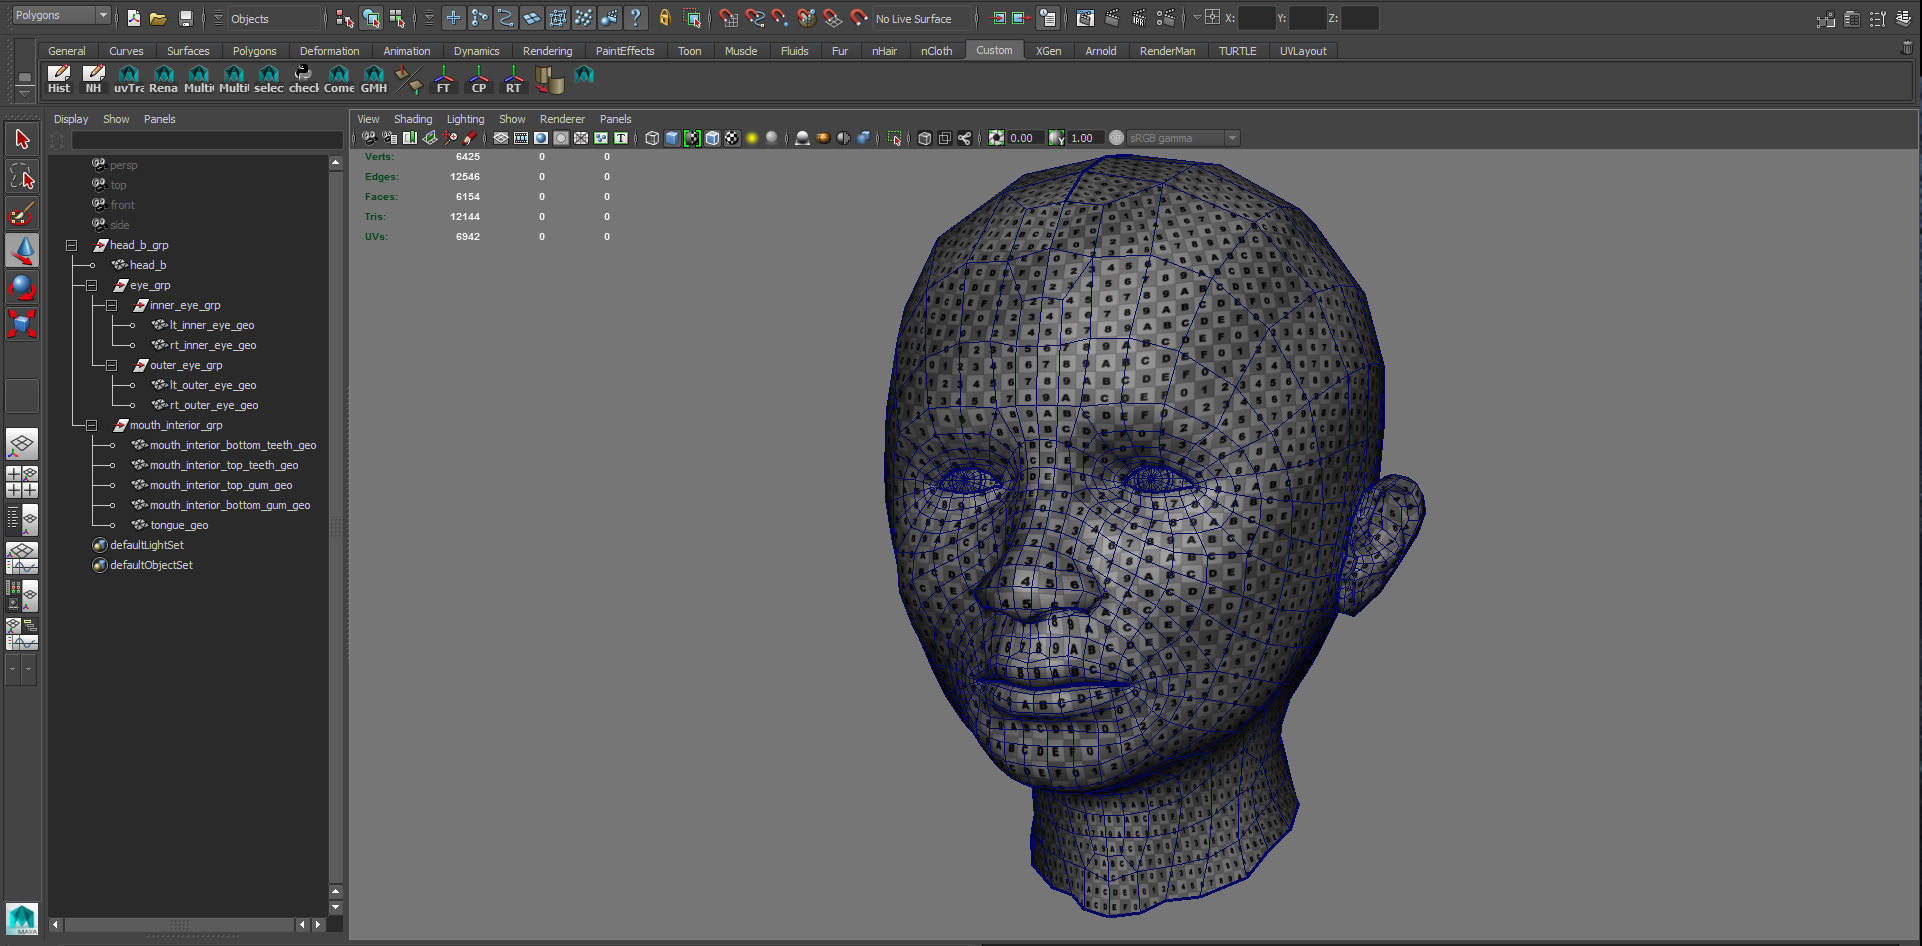Viewport: 1922px width, 946px height.
Task: Collapse the head_b_grp node
Action: pyautogui.click(x=72, y=245)
